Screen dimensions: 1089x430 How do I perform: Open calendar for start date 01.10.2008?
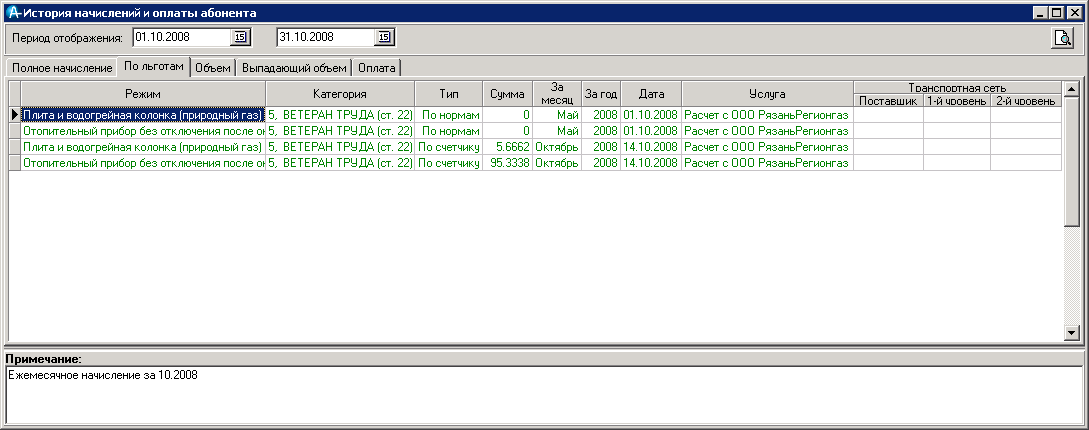pos(240,38)
